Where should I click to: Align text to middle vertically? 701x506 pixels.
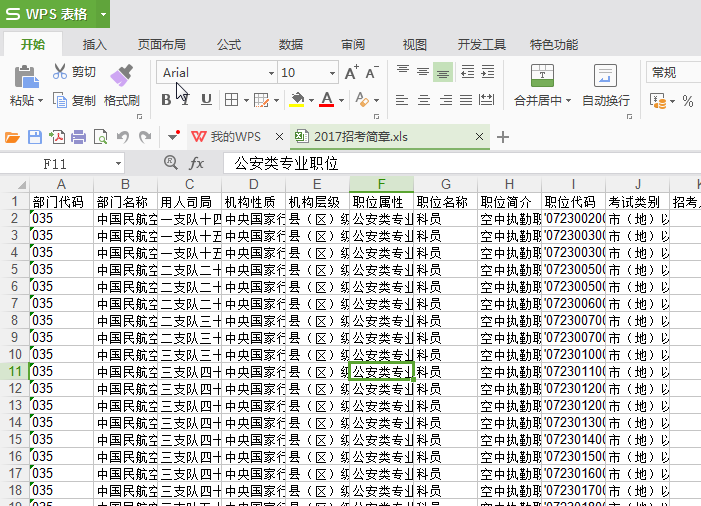[x=423, y=72]
